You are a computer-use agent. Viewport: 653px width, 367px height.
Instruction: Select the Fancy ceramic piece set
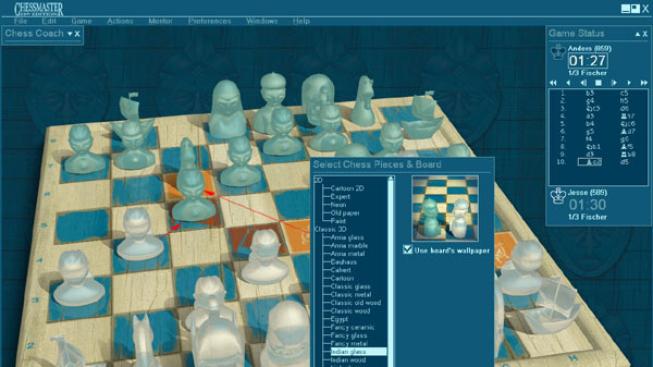352,327
